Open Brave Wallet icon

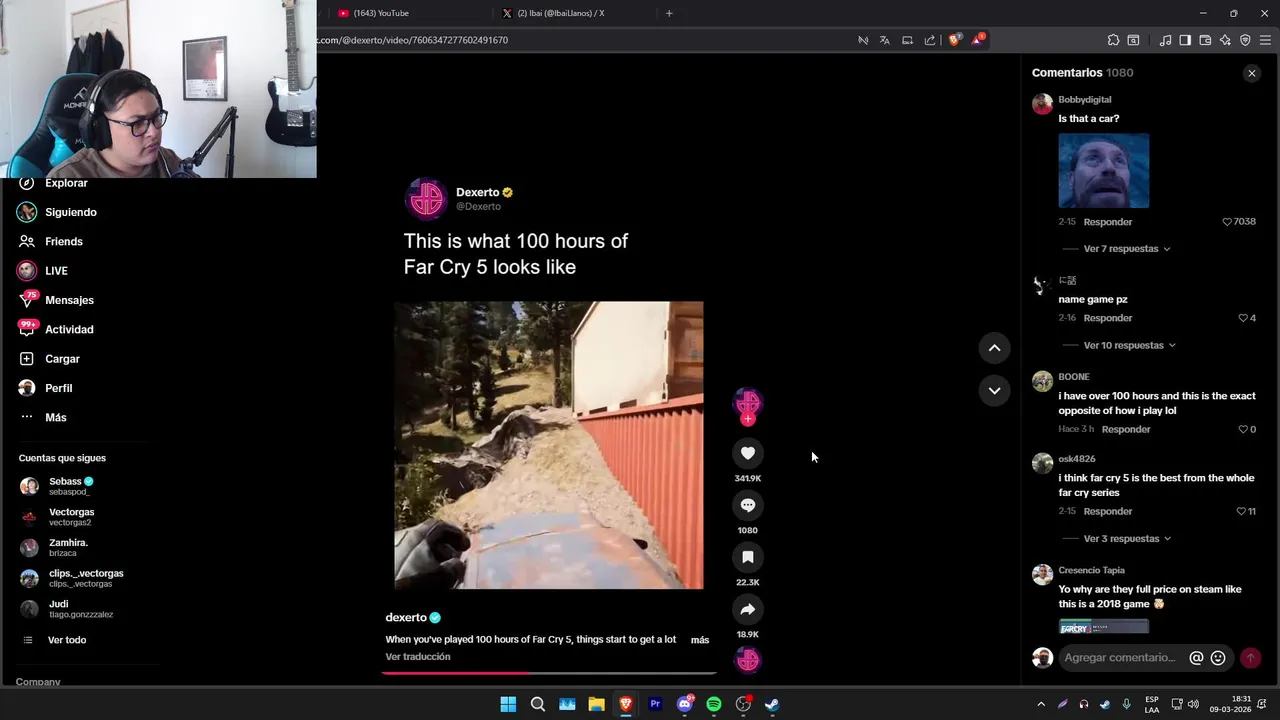point(1205,40)
